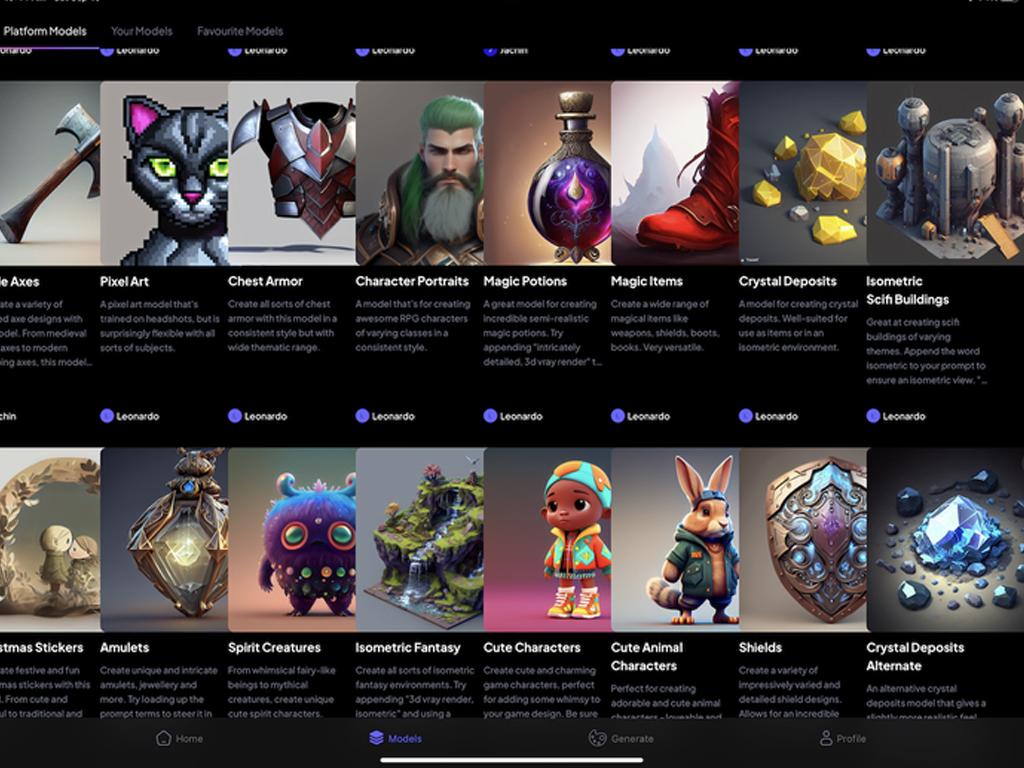This screenshot has width=1024, height=768.
Task: Open the Home tab icon
Action: pyautogui.click(x=163, y=738)
